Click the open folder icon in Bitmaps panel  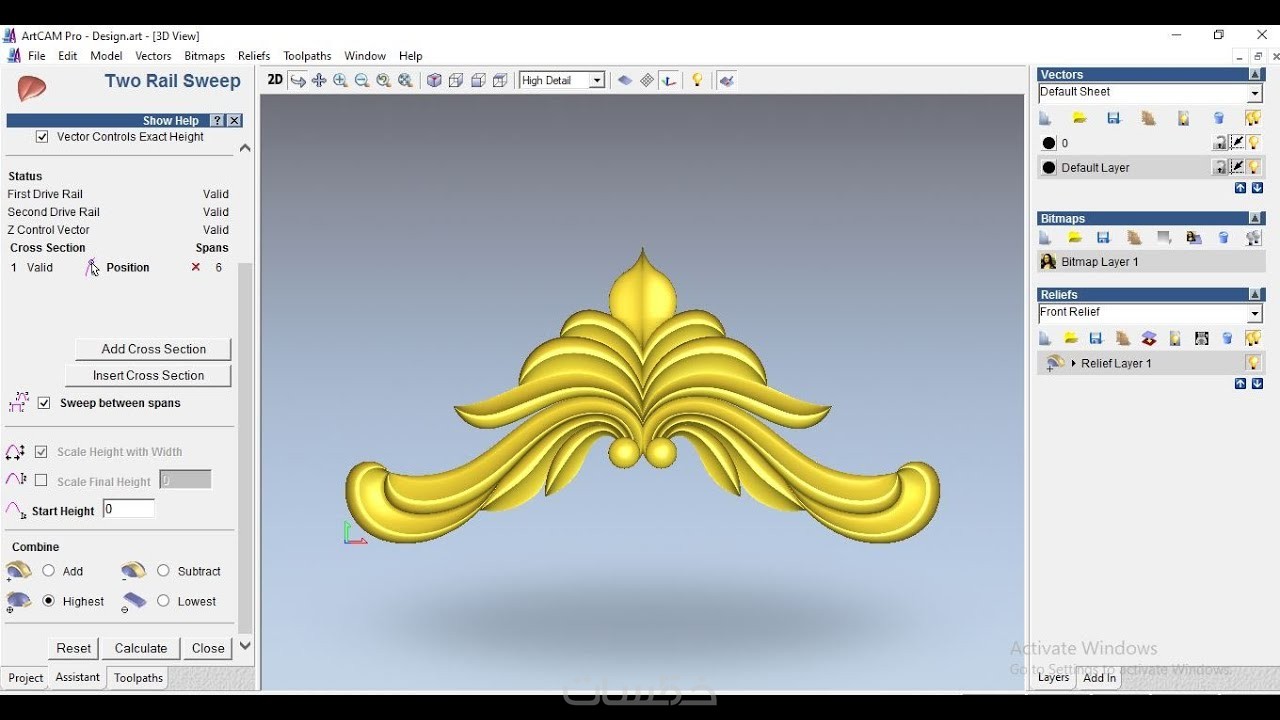[x=1075, y=238]
